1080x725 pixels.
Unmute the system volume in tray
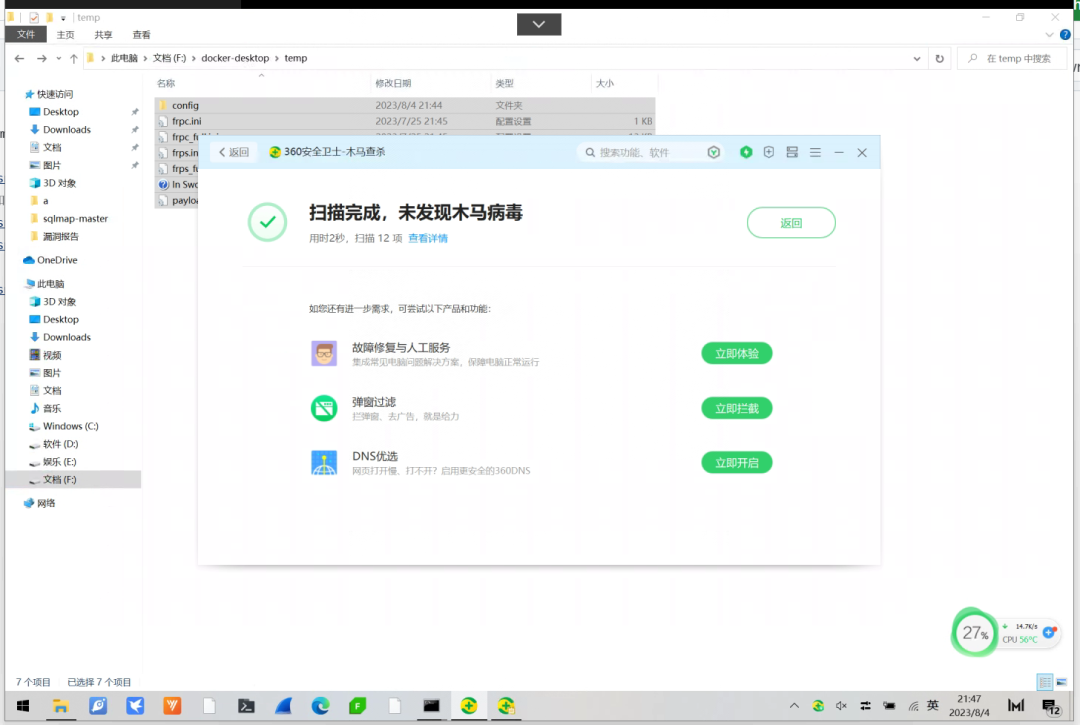[x=841, y=706]
